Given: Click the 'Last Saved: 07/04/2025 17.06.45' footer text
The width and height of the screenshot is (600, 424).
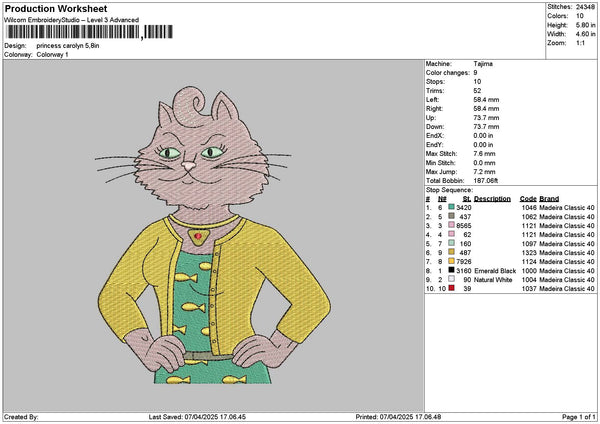Looking at the screenshot, I should click(x=197, y=417).
